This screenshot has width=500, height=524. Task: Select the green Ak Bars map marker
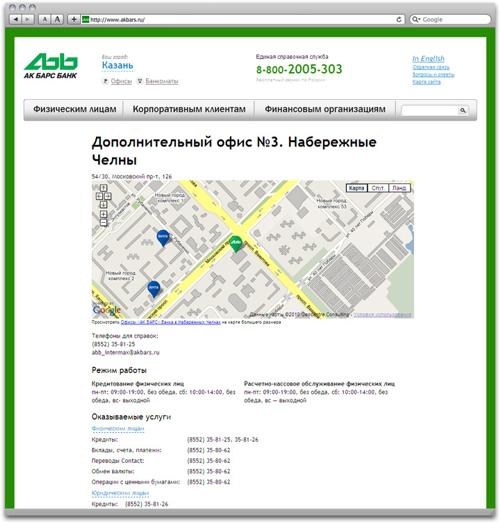236,244
